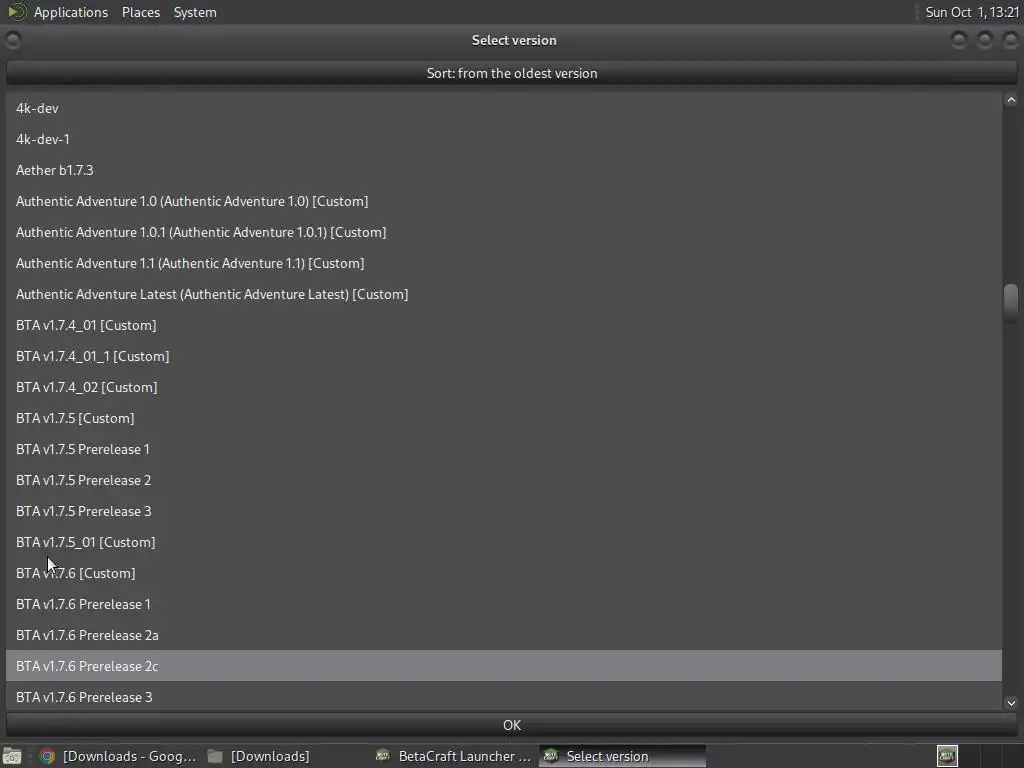Click the Applications menu logo icon
The width and height of the screenshot is (1024, 768).
point(16,12)
